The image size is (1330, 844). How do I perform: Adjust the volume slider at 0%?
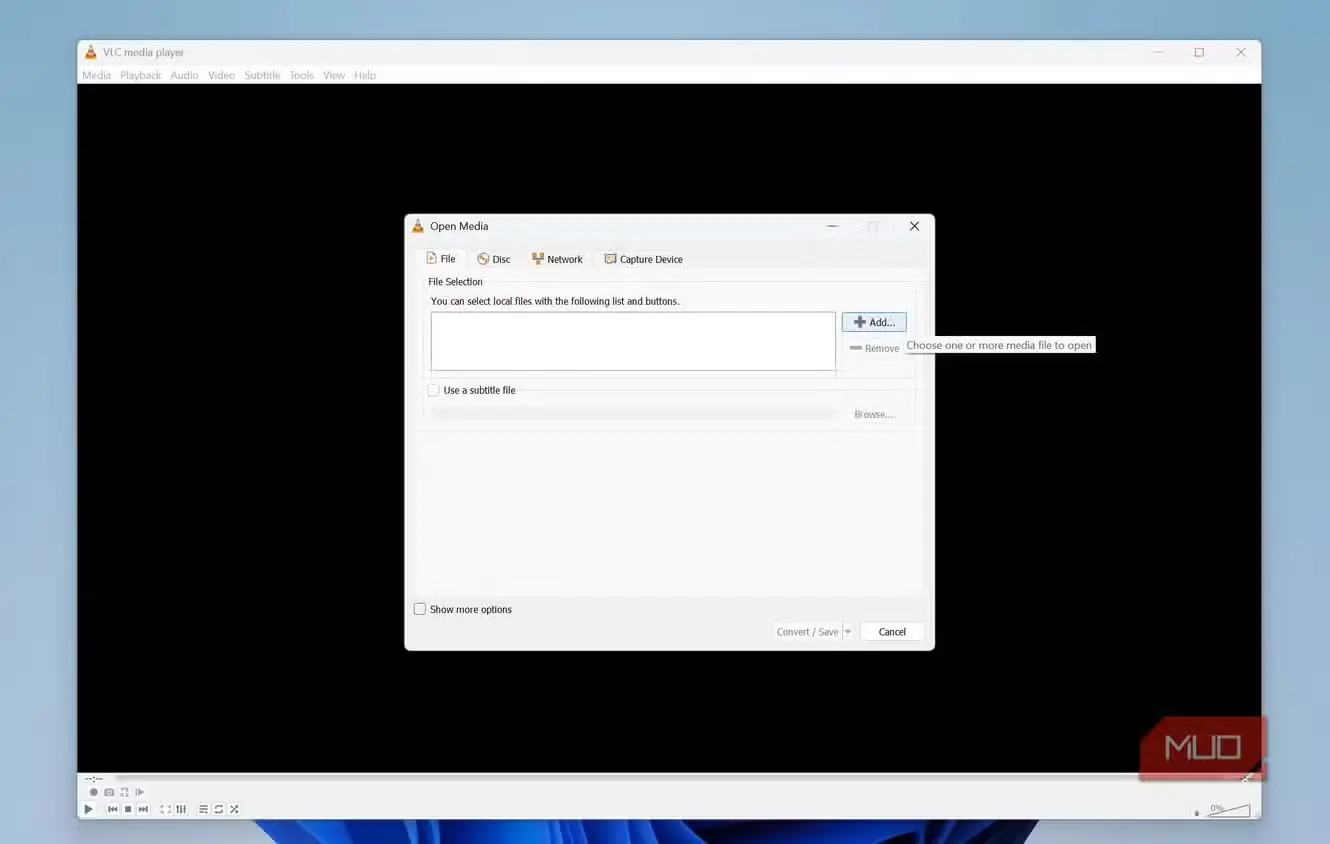pos(1228,810)
